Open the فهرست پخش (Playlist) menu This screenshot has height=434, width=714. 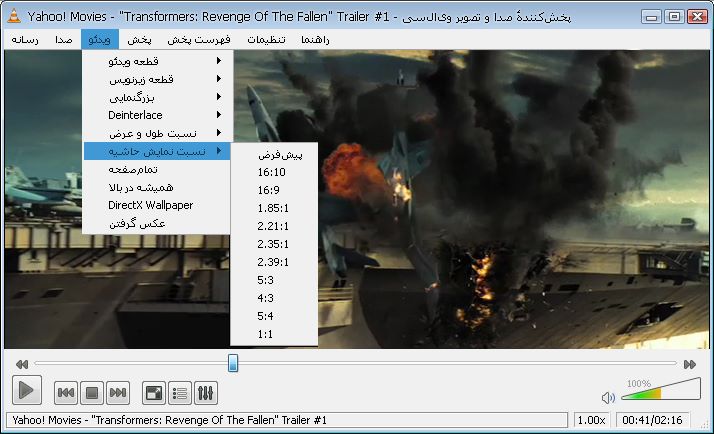point(199,40)
